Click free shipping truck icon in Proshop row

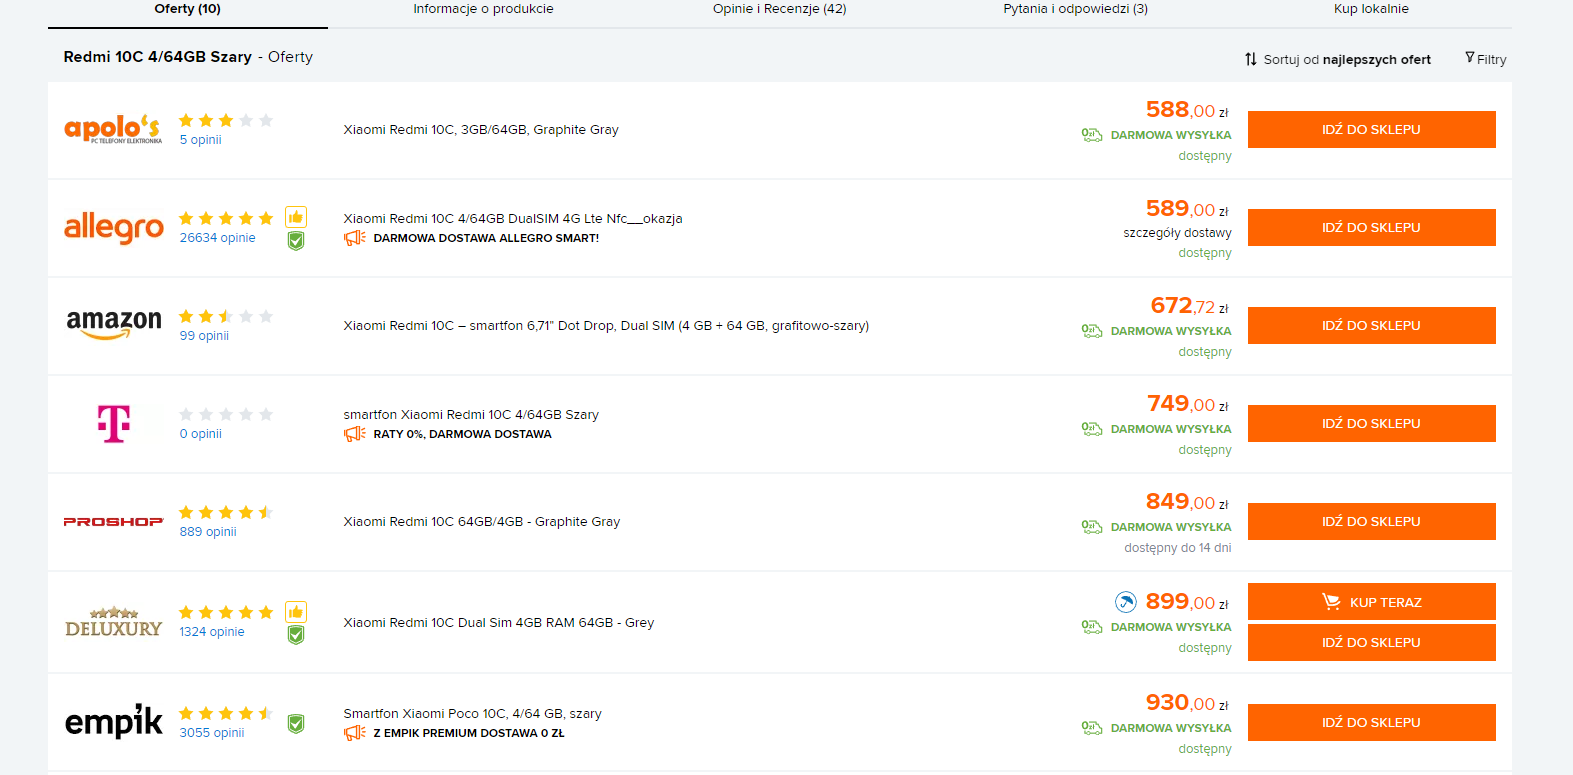[1092, 527]
